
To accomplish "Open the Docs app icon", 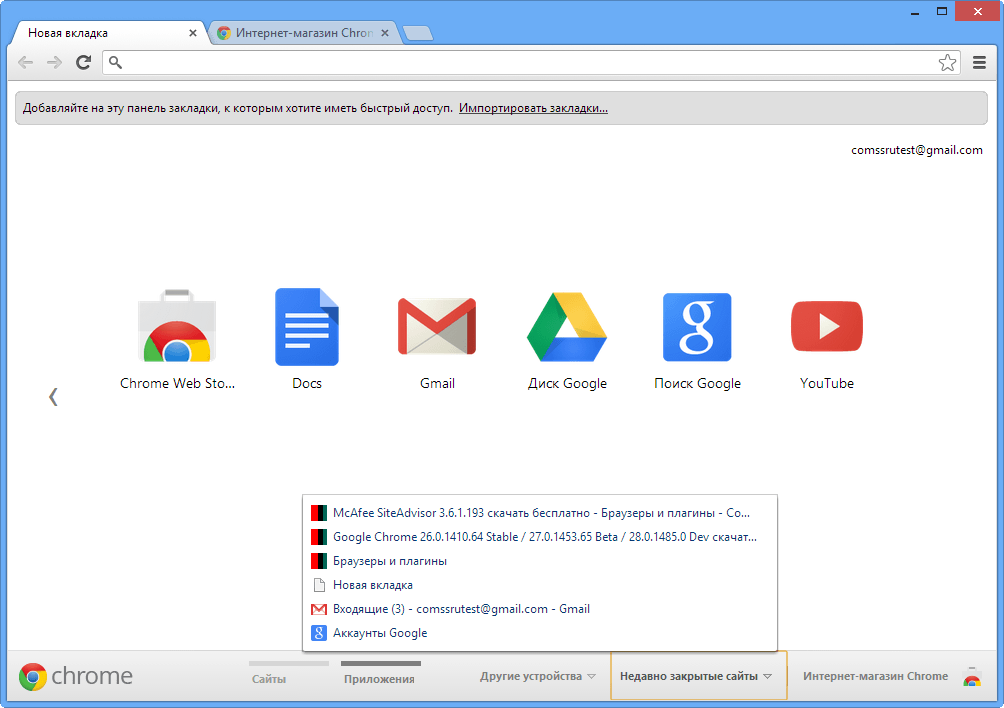I will tap(307, 326).
